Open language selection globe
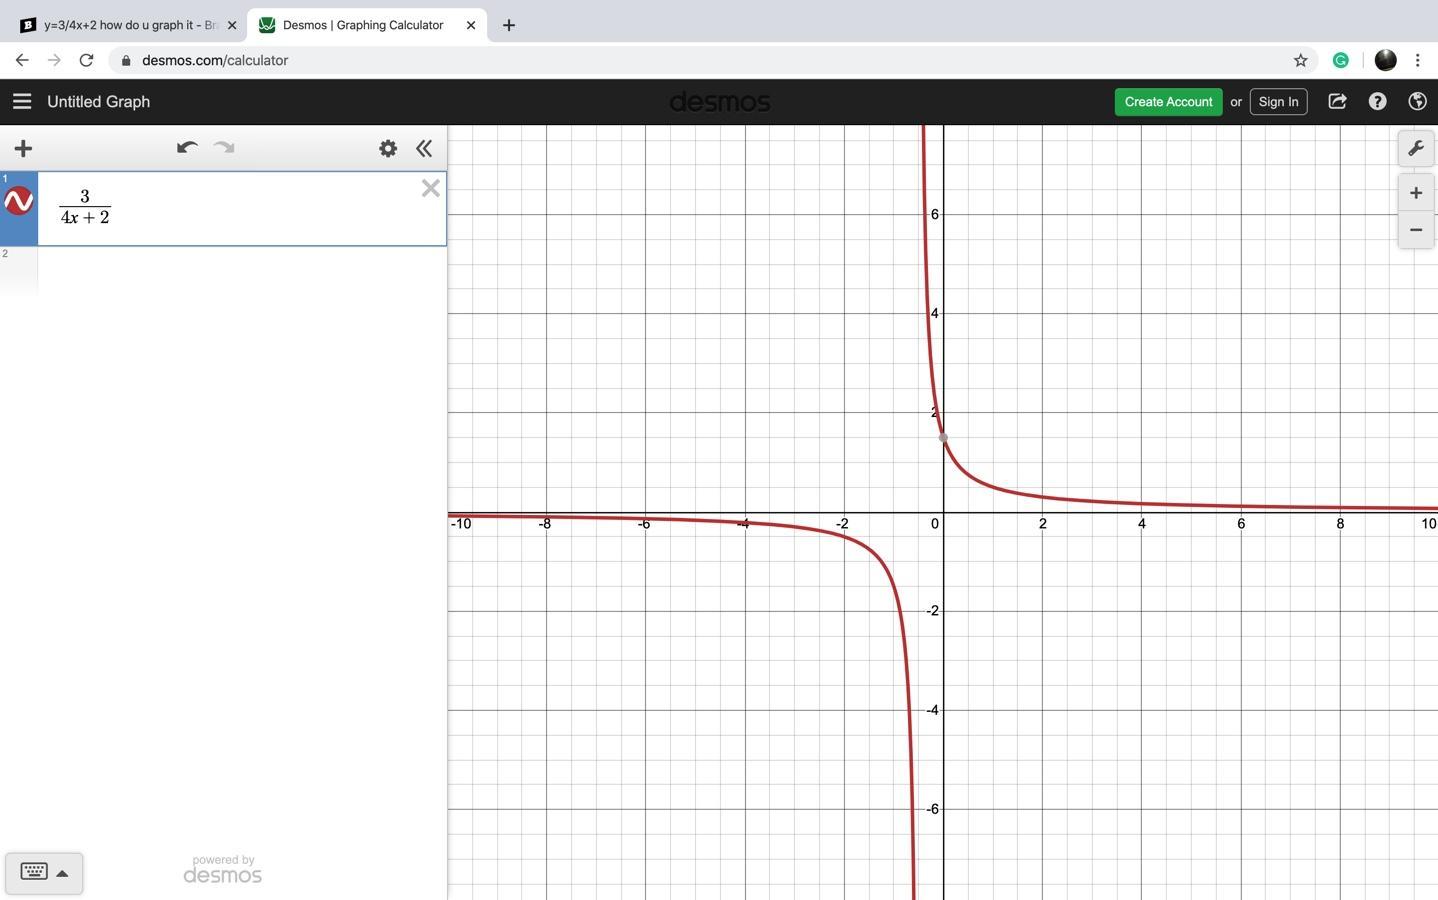The image size is (1438, 900). click(1417, 101)
